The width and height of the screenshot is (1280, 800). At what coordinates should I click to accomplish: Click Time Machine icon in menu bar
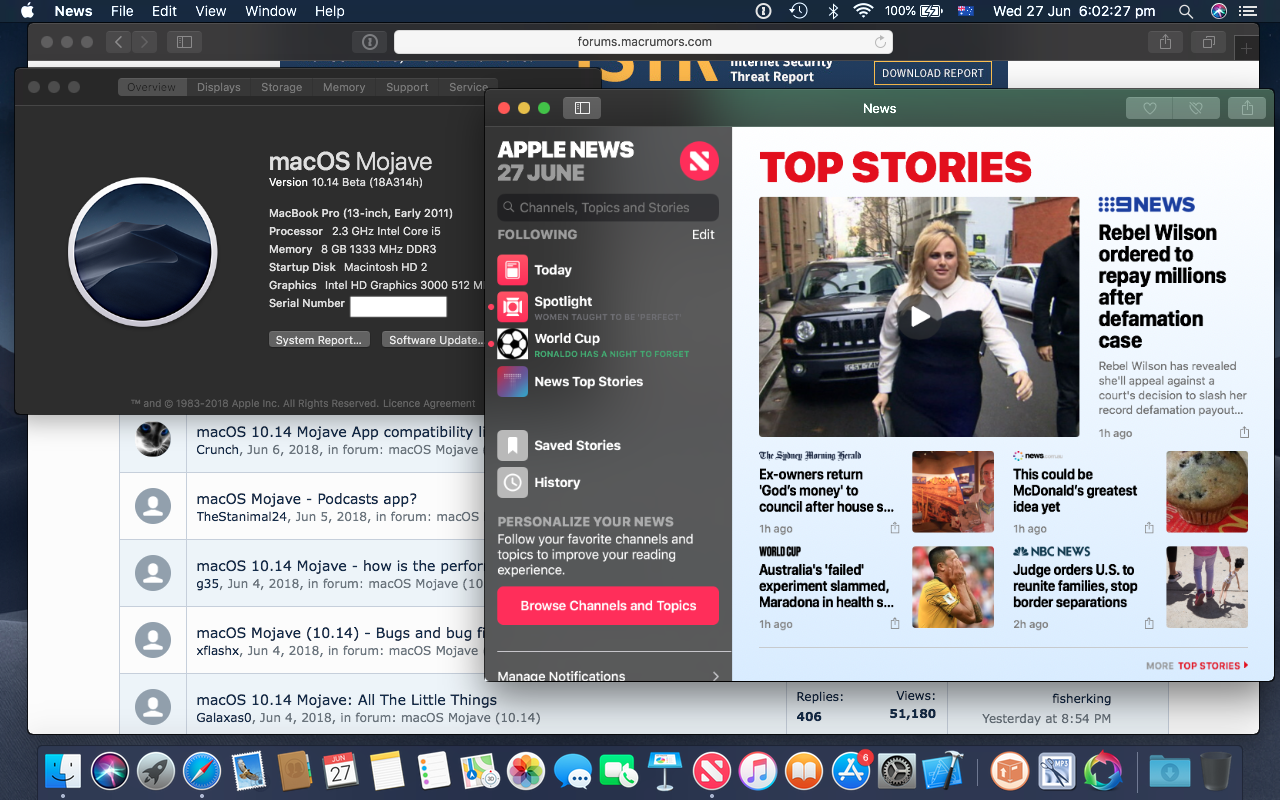[798, 11]
